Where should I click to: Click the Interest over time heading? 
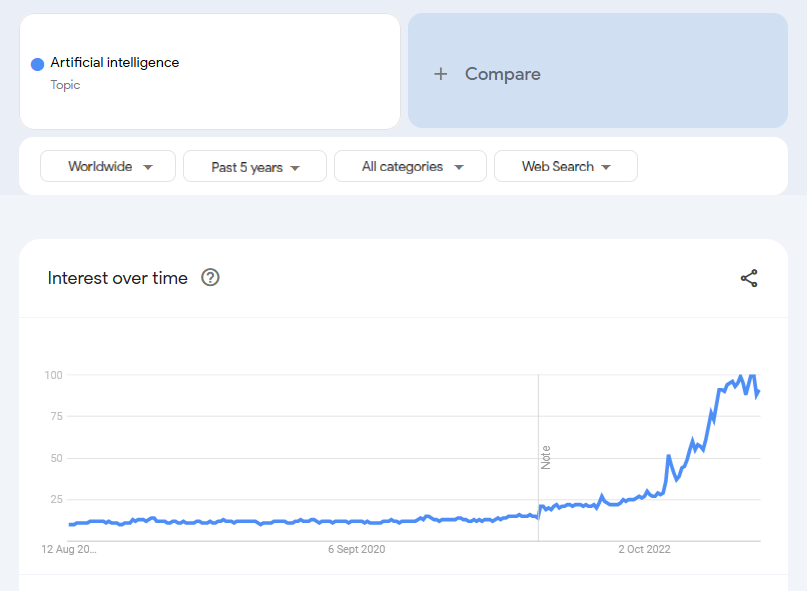(118, 278)
